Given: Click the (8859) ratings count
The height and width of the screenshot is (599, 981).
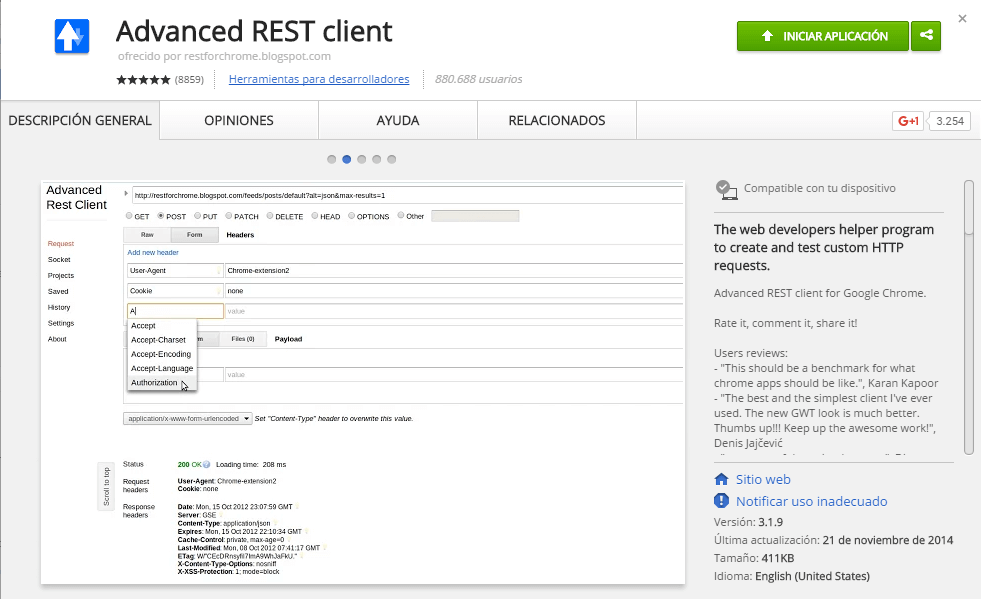Looking at the screenshot, I should [189, 79].
